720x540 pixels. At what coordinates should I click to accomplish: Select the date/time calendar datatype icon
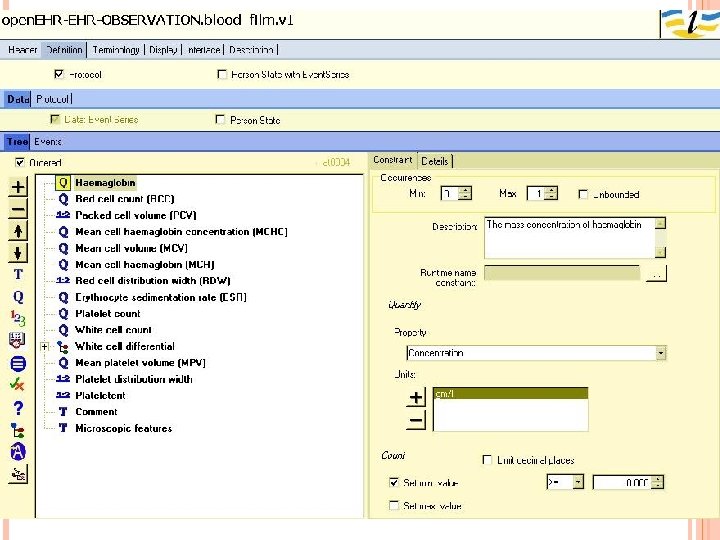(x=17, y=340)
